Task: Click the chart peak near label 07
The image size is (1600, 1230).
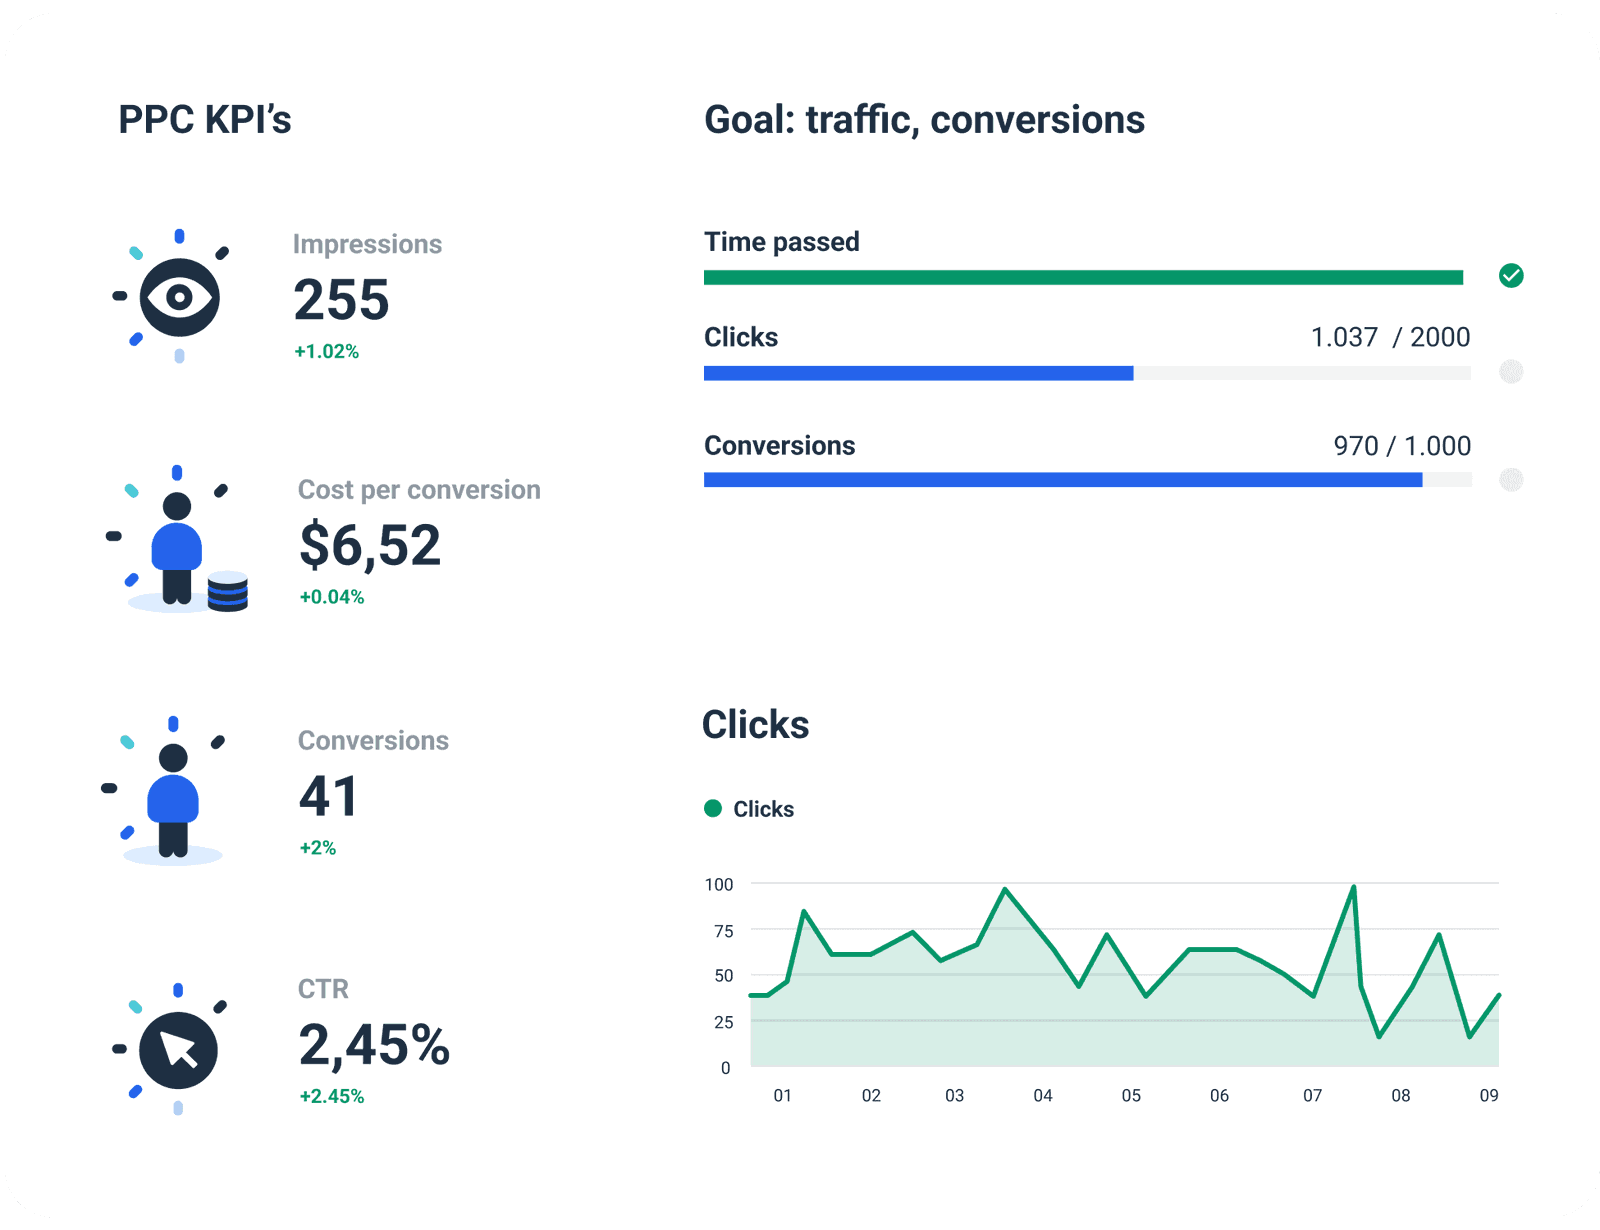Action: click(1353, 888)
